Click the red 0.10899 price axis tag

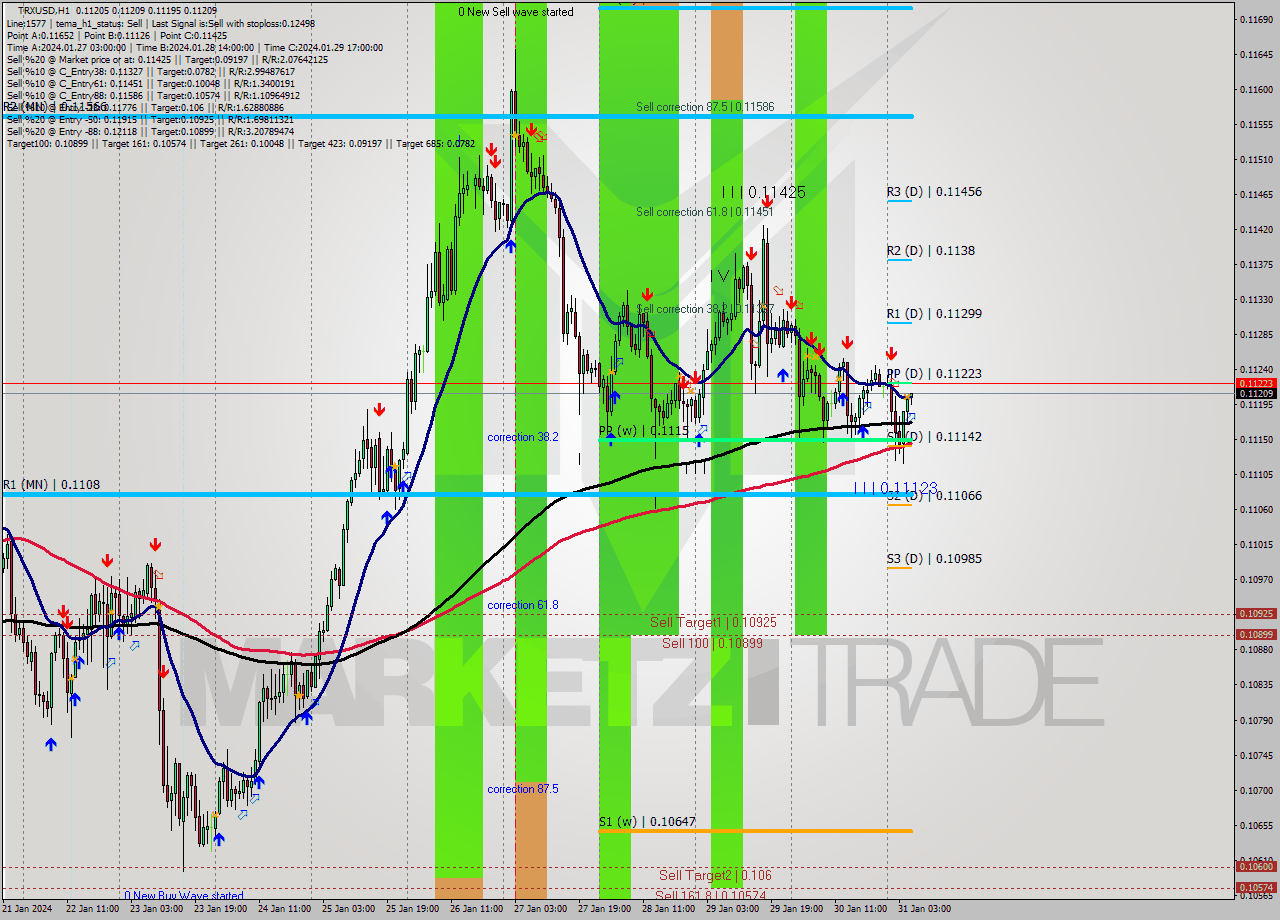click(x=1256, y=635)
